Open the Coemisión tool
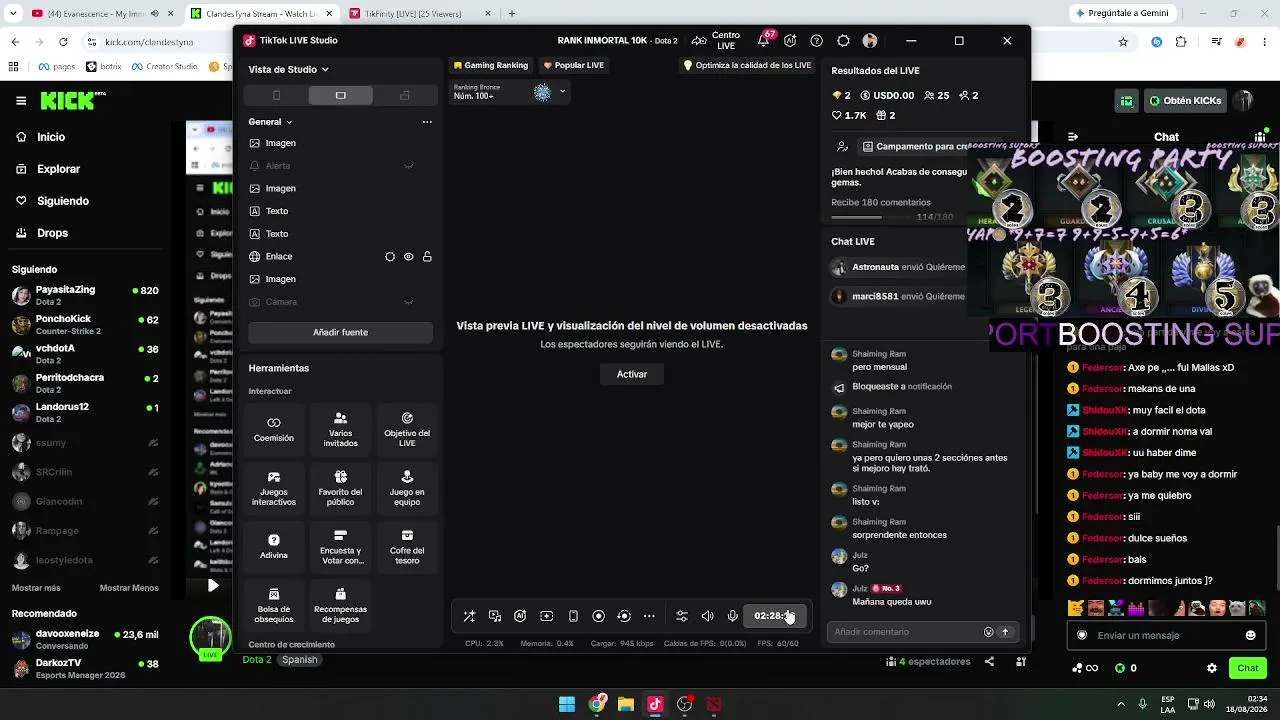 tap(274, 429)
